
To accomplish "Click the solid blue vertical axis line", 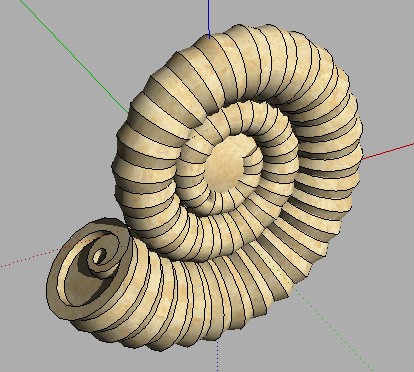I will point(209,18).
